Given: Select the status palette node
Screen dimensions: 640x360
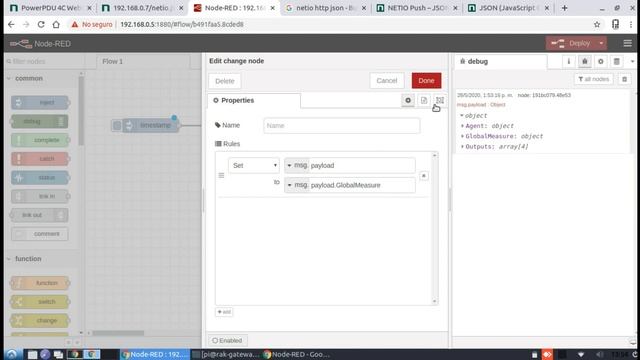Looking at the screenshot, I should (x=40, y=178).
